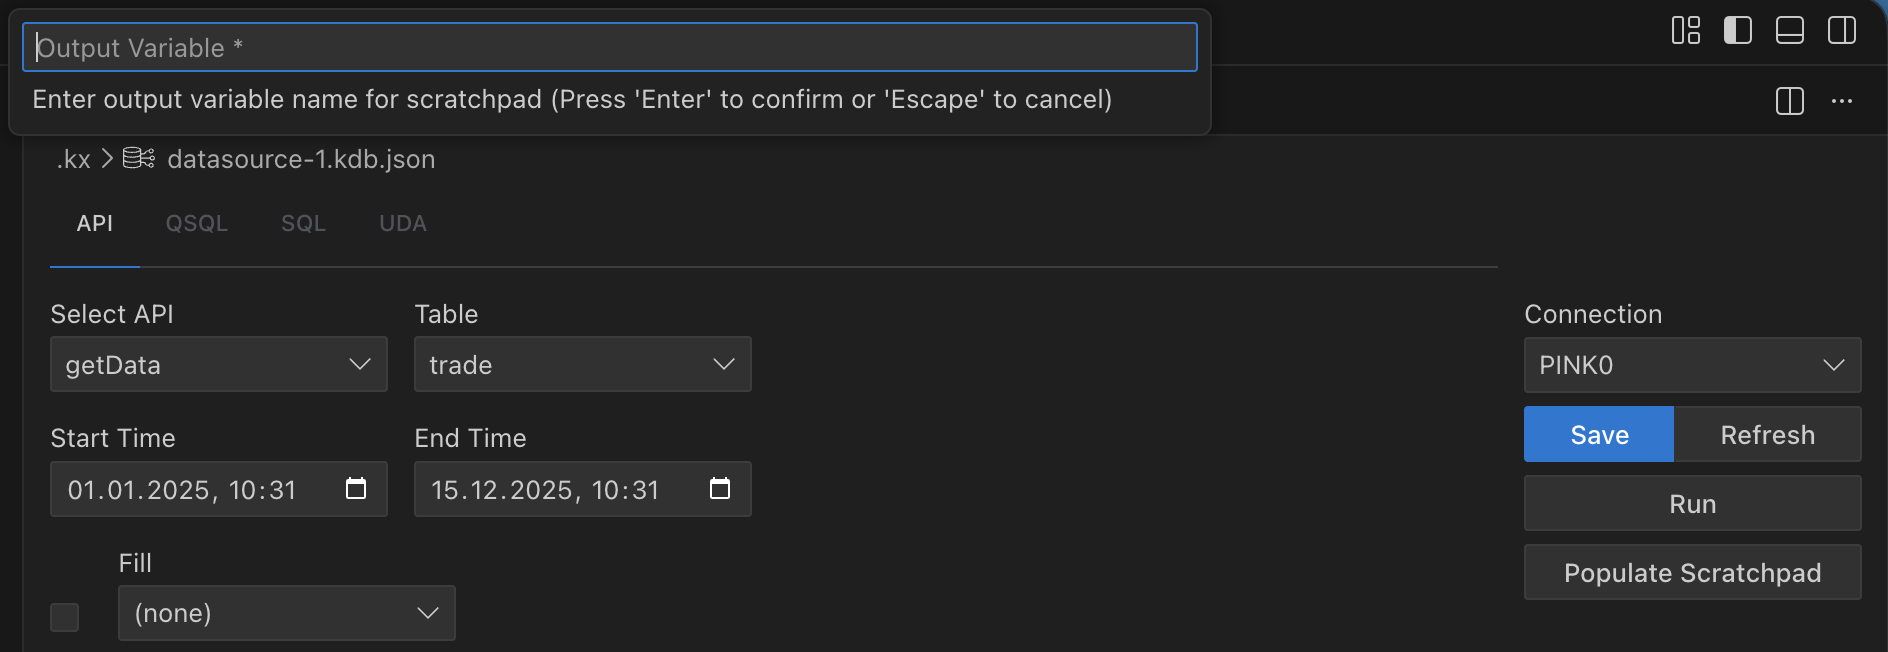Viewport: 1888px width, 652px height.
Task: Open the Select API dropdown
Action: click(x=218, y=364)
